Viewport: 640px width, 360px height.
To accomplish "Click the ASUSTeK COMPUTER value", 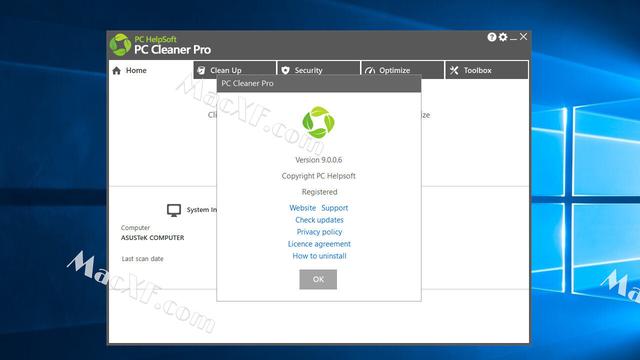I will (153, 238).
